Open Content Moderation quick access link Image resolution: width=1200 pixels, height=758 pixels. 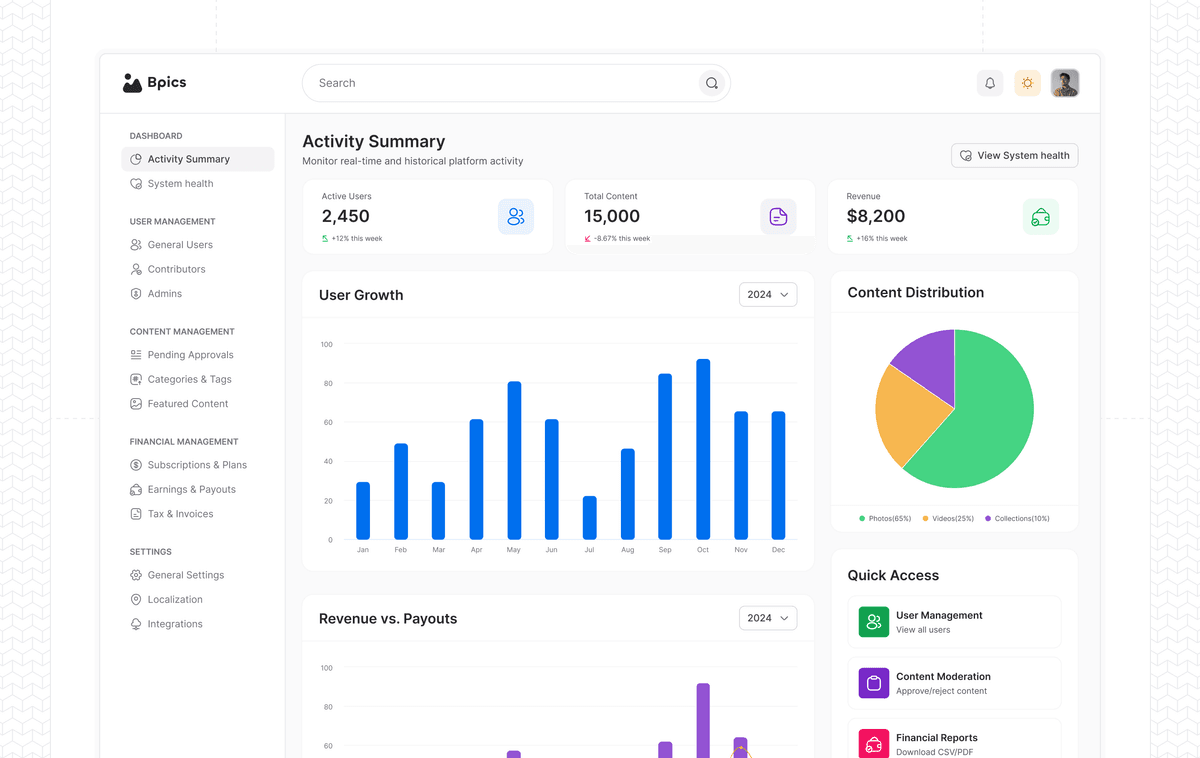954,683
